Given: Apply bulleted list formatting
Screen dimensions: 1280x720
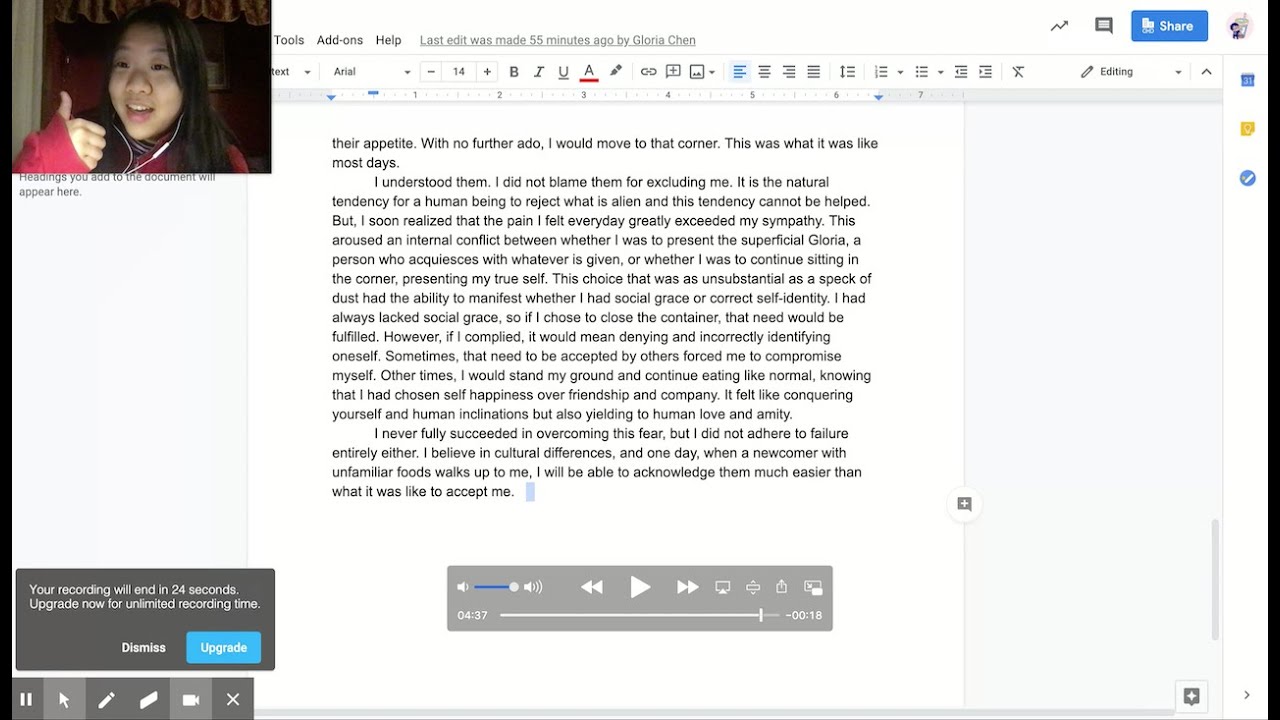Looking at the screenshot, I should (x=922, y=72).
